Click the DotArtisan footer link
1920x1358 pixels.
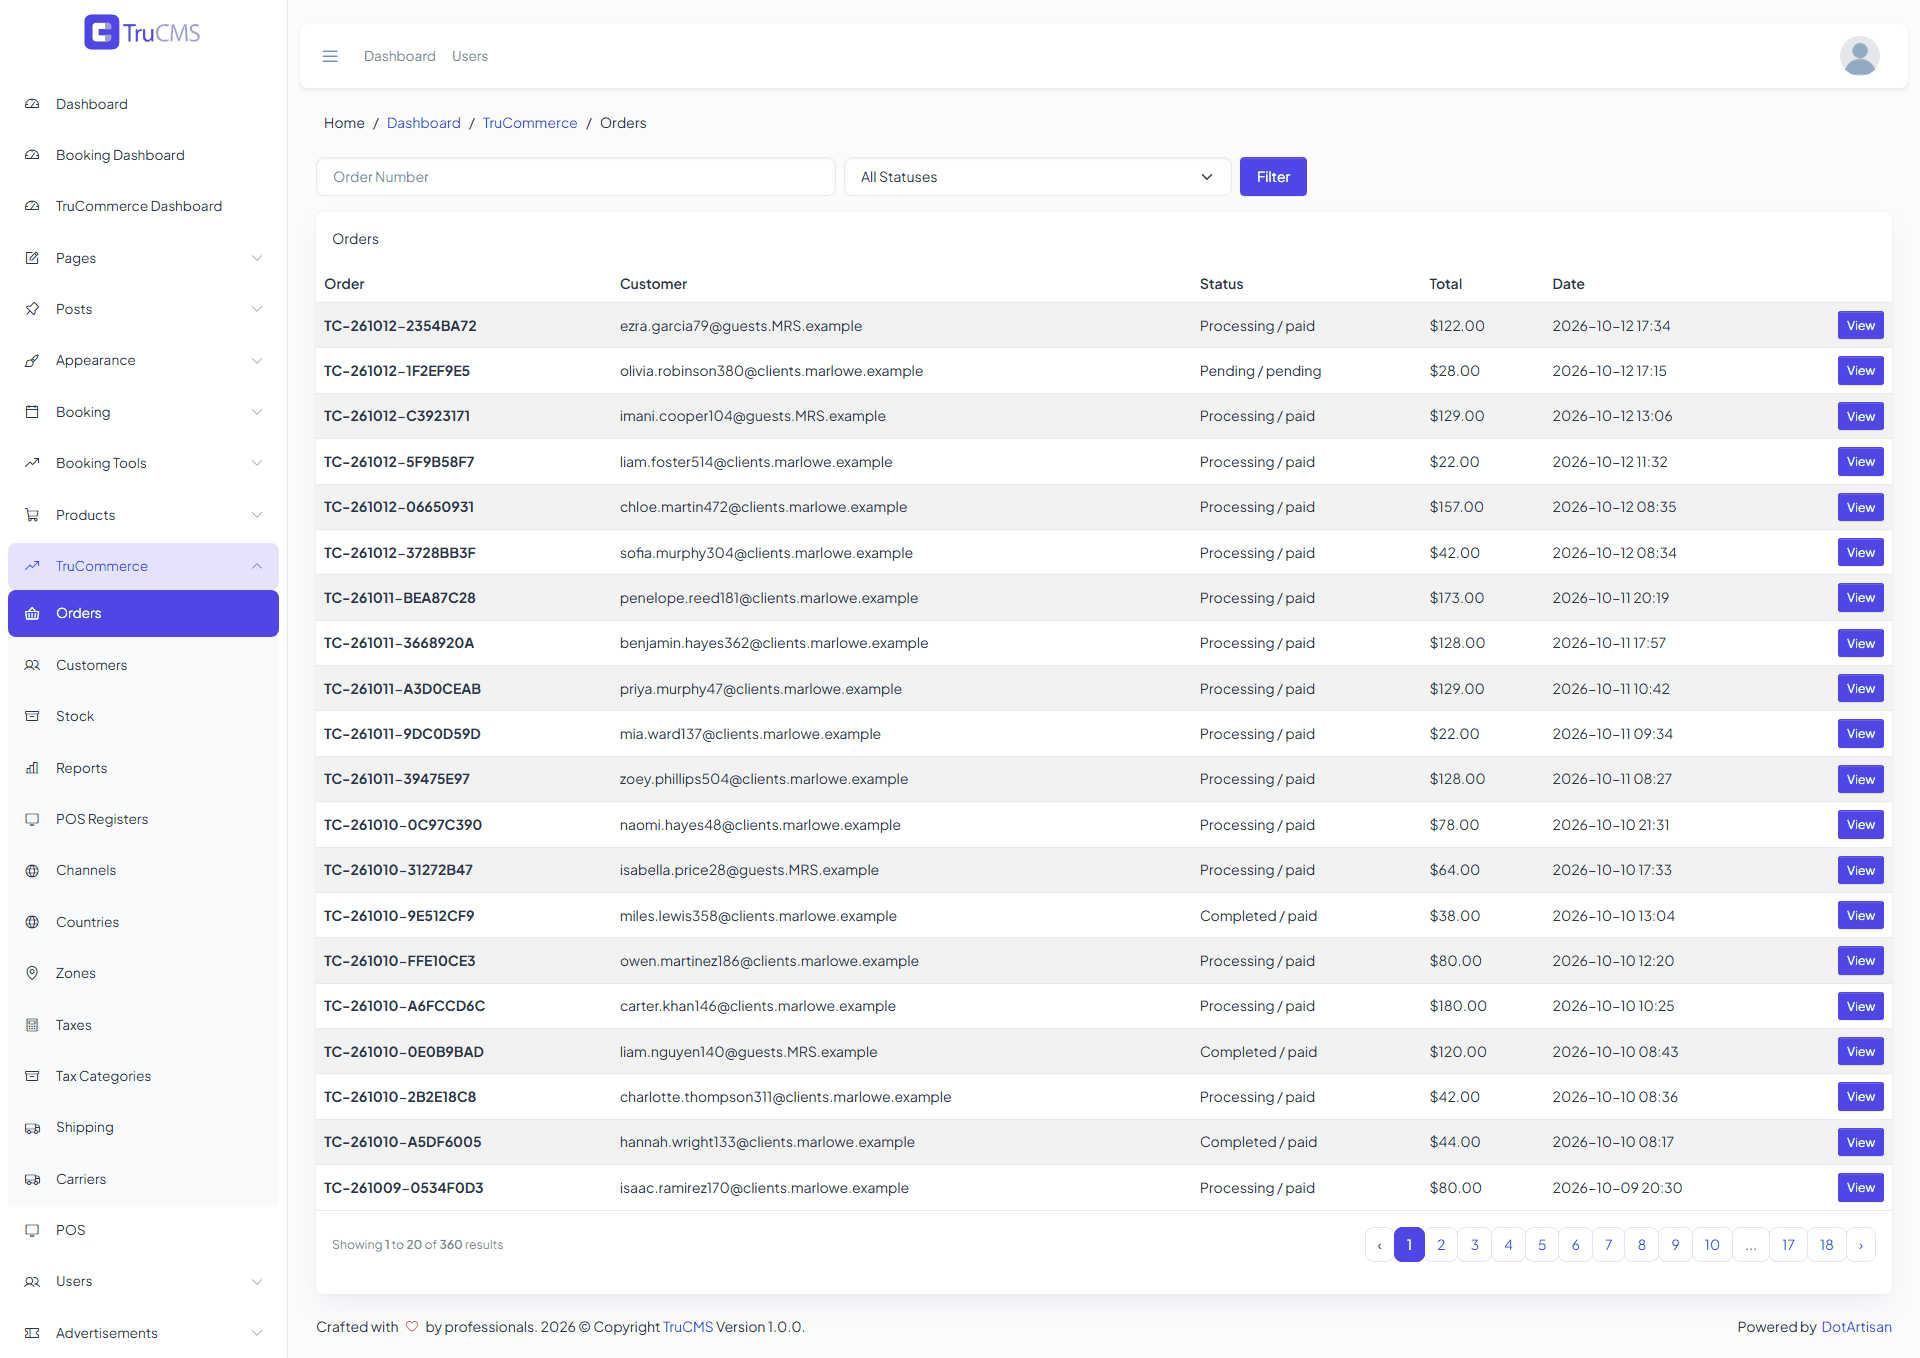pos(1856,1327)
